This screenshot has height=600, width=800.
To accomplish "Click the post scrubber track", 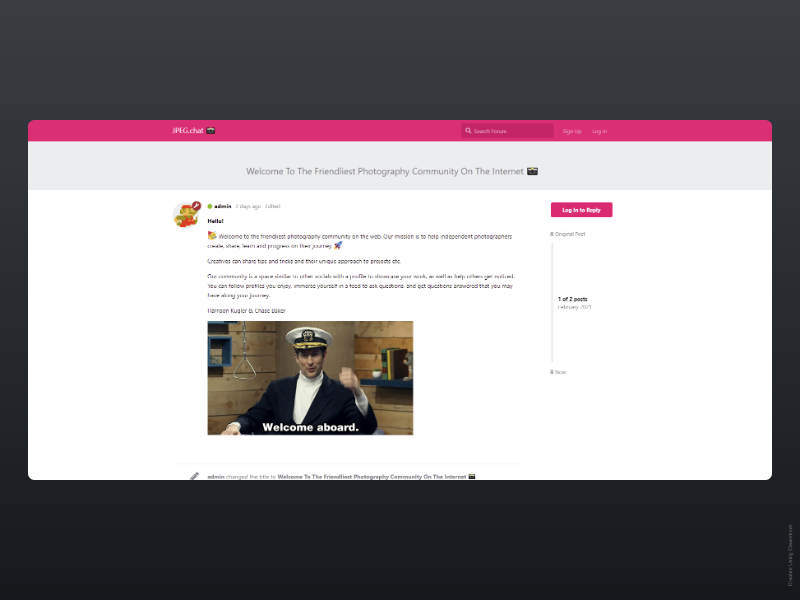I will point(552,303).
